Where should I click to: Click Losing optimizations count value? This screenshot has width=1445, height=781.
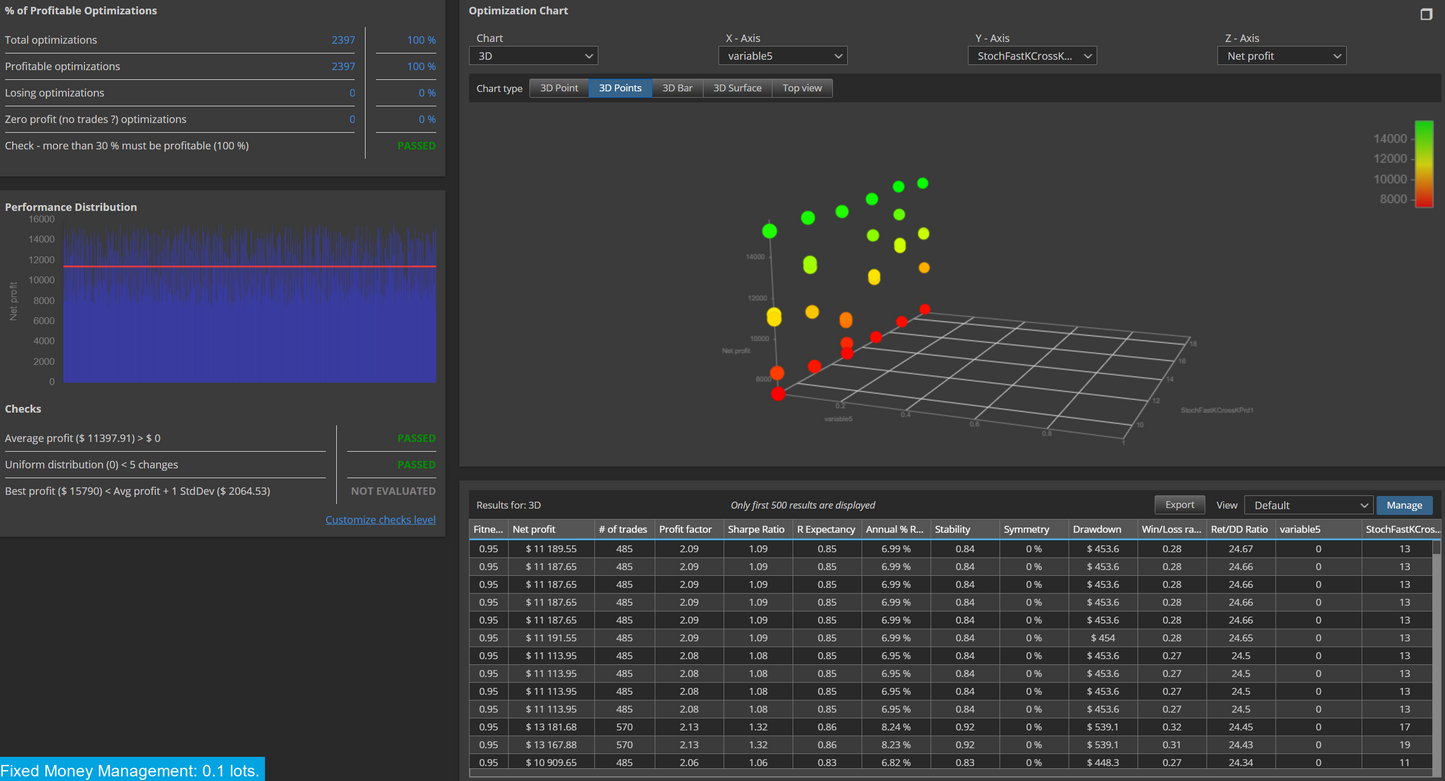tap(352, 93)
